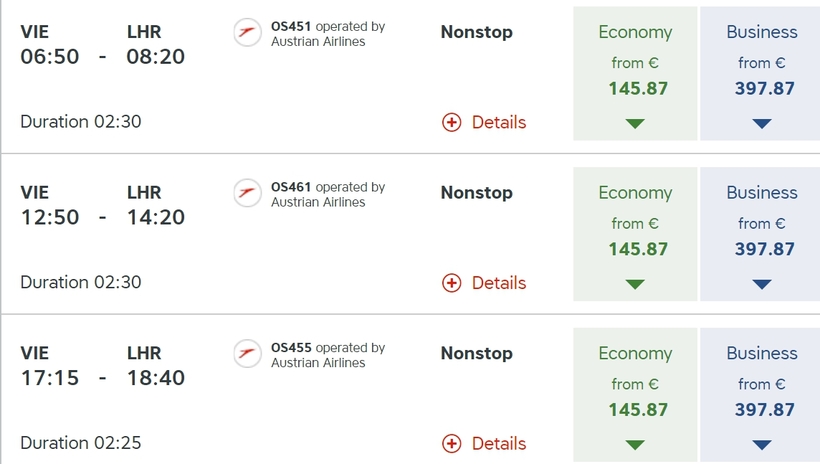Expand Economy fare arrow for 17:15 flight
This screenshot has width=820, height=464.
click(635, 445)
